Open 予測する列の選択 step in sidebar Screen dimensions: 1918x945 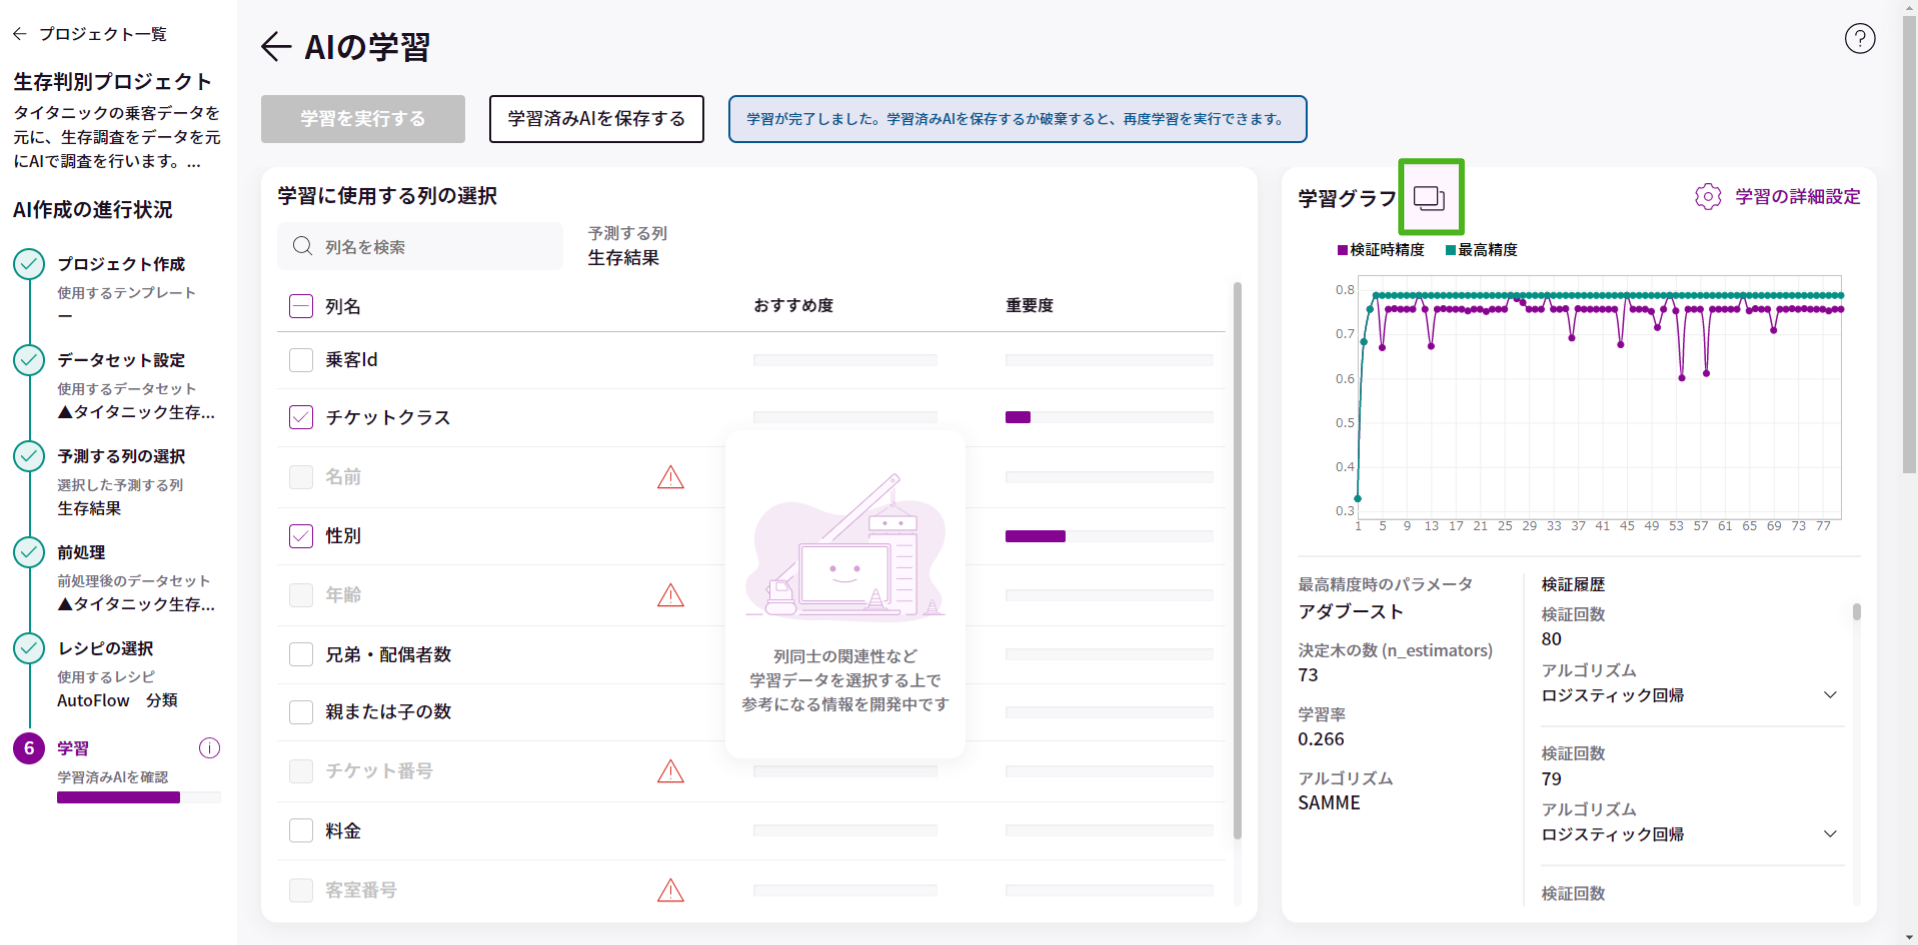(121, 456)
